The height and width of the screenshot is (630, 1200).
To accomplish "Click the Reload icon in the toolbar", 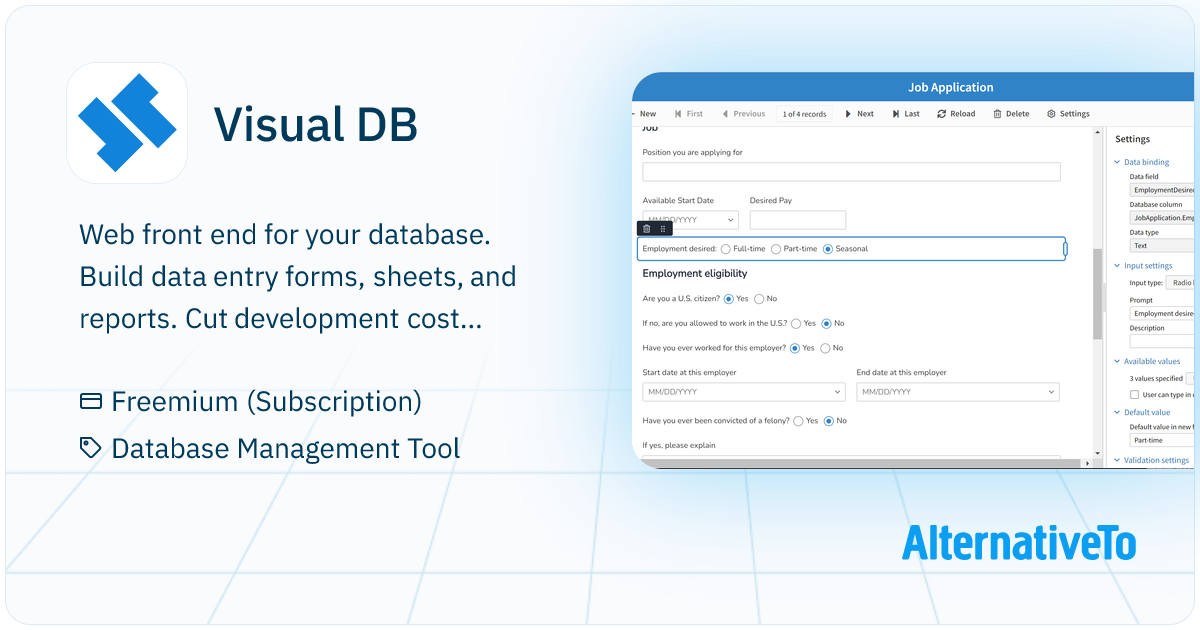I will tap(941, 113).
